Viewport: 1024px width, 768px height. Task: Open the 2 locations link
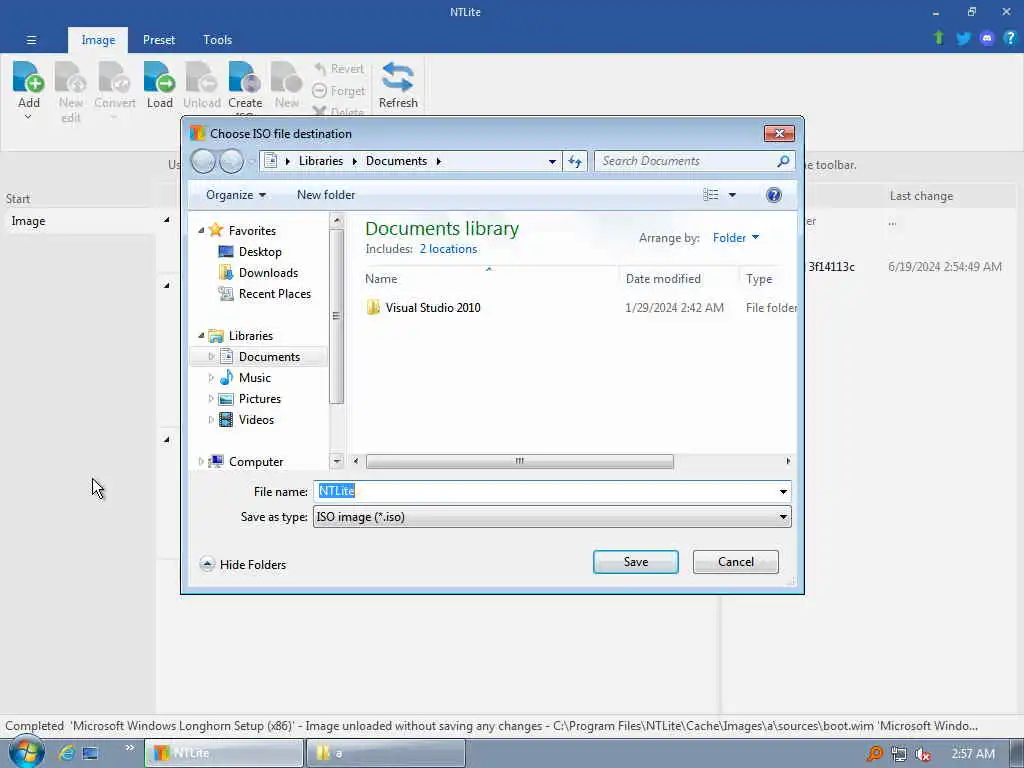click(x=448, y=249)
